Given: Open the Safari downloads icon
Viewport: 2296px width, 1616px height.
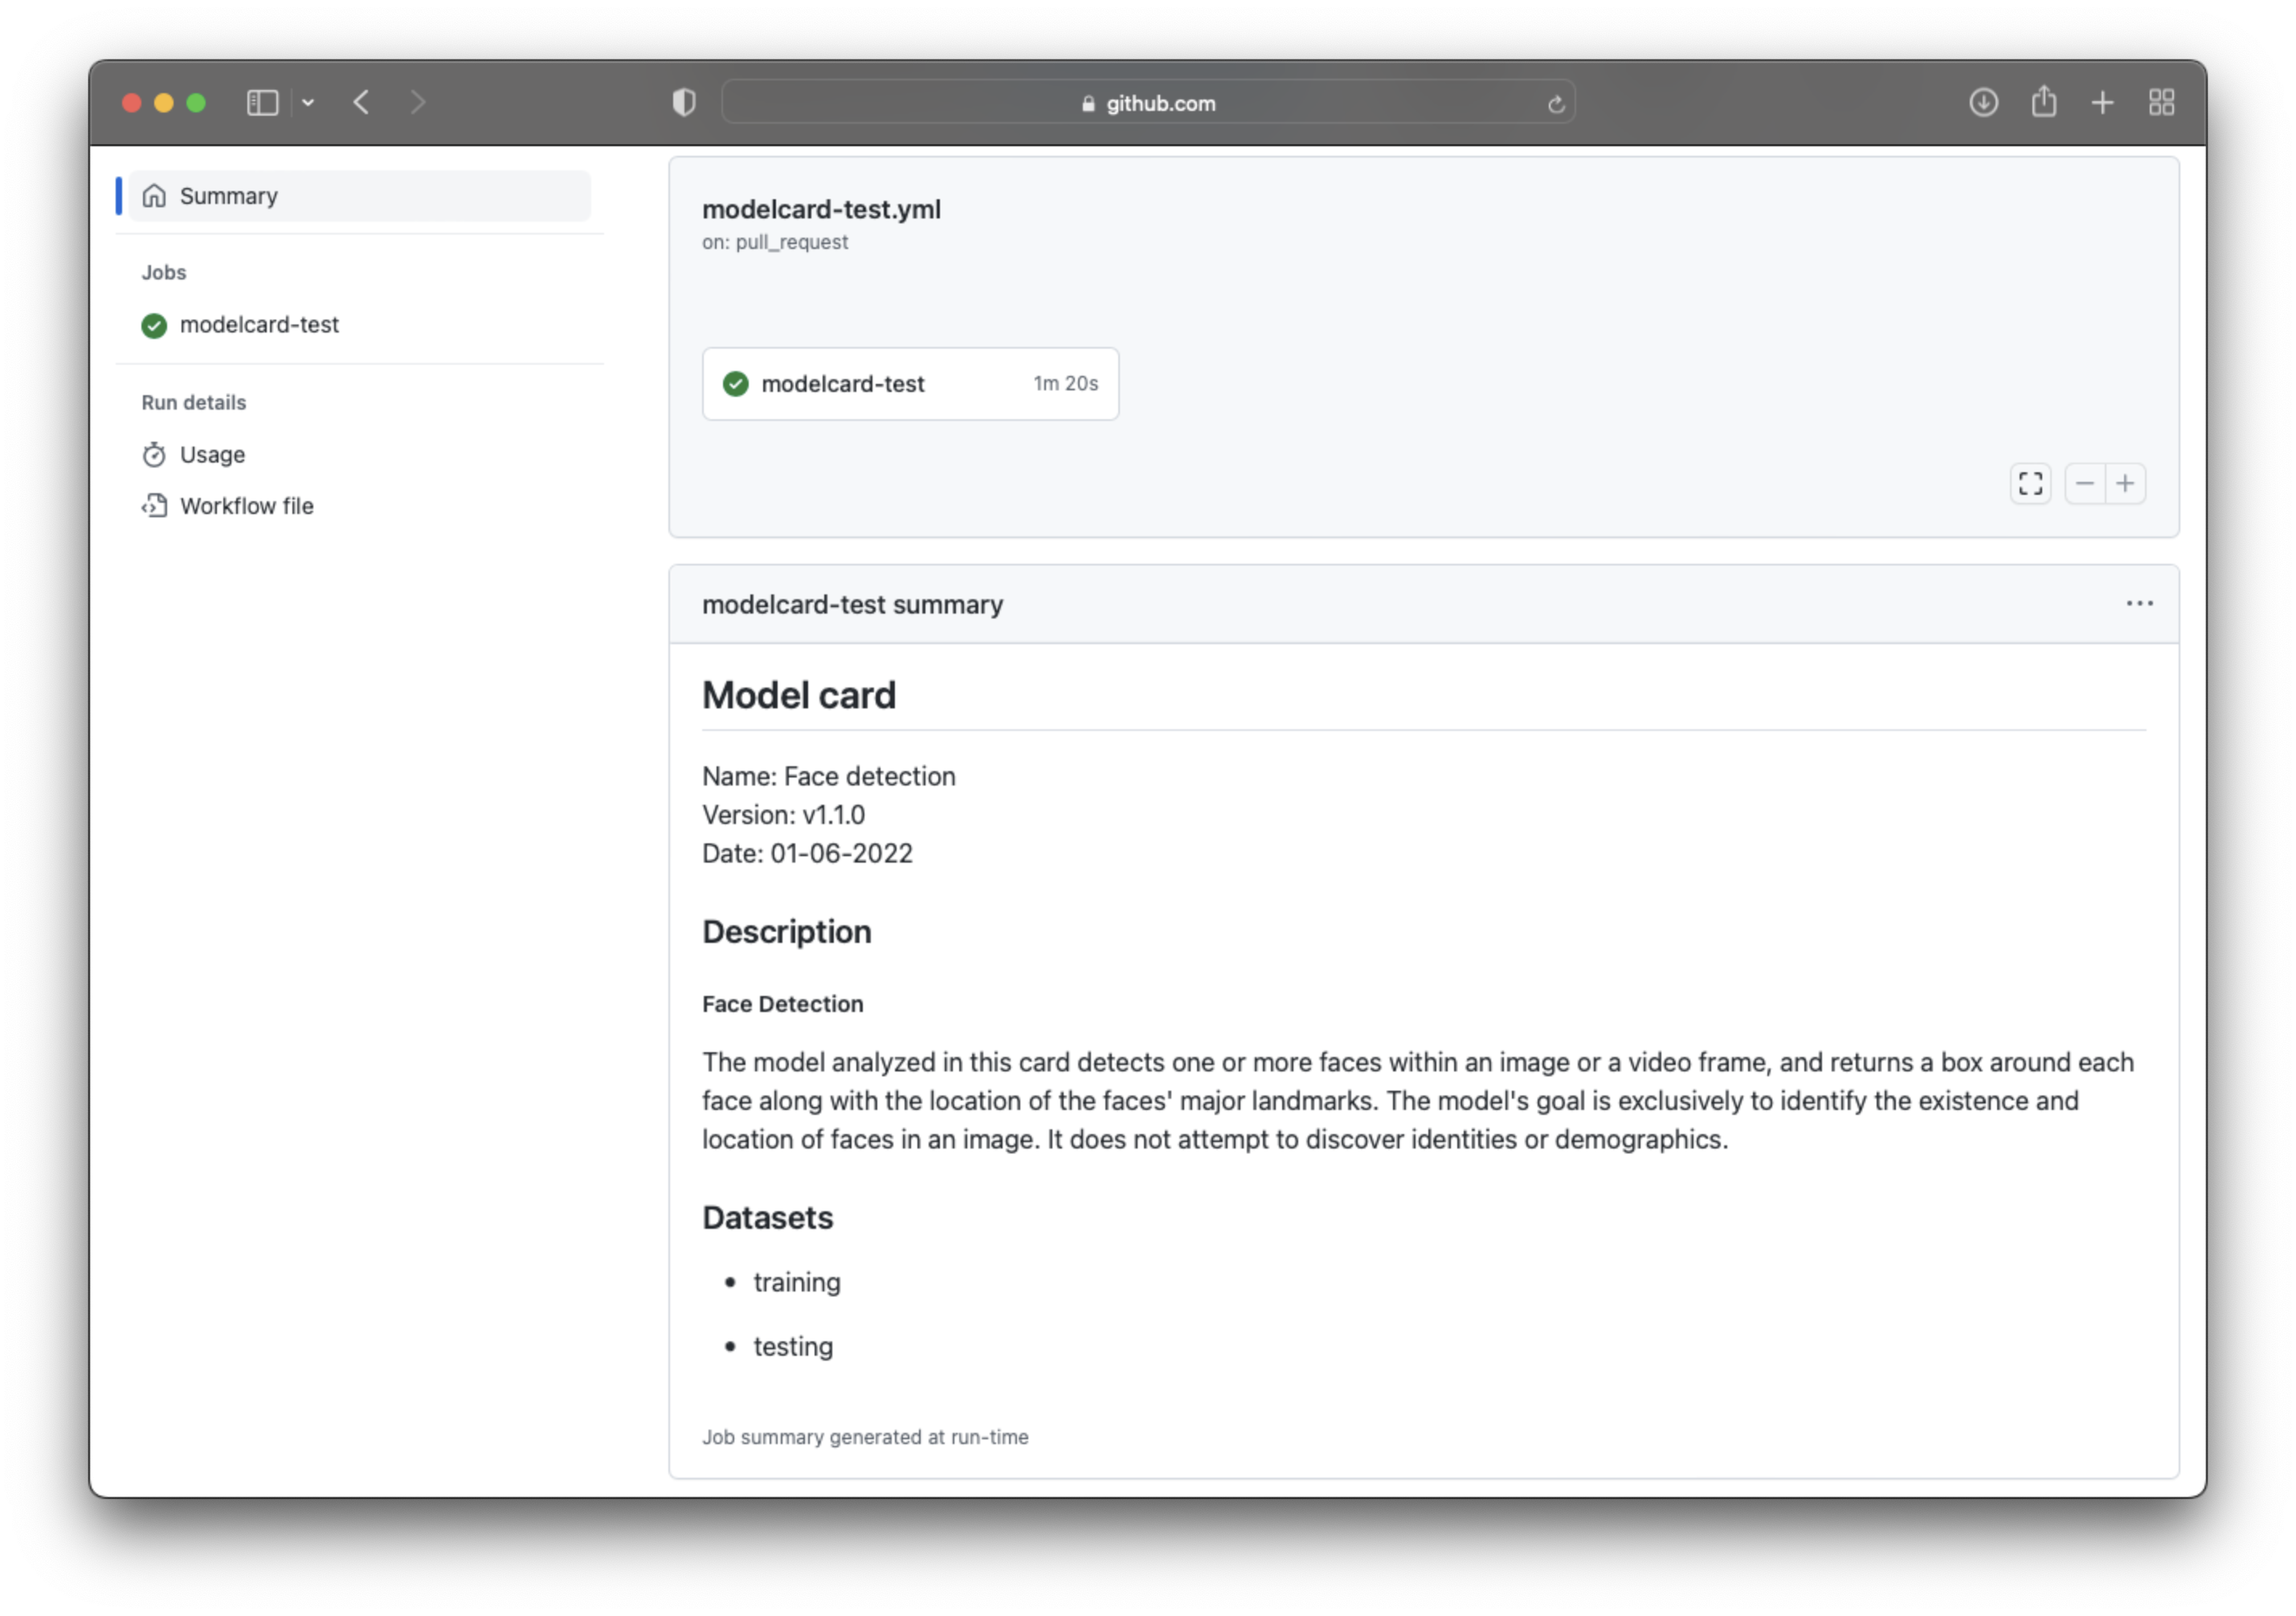Looking at the screenshot, I should [1984, 103].
